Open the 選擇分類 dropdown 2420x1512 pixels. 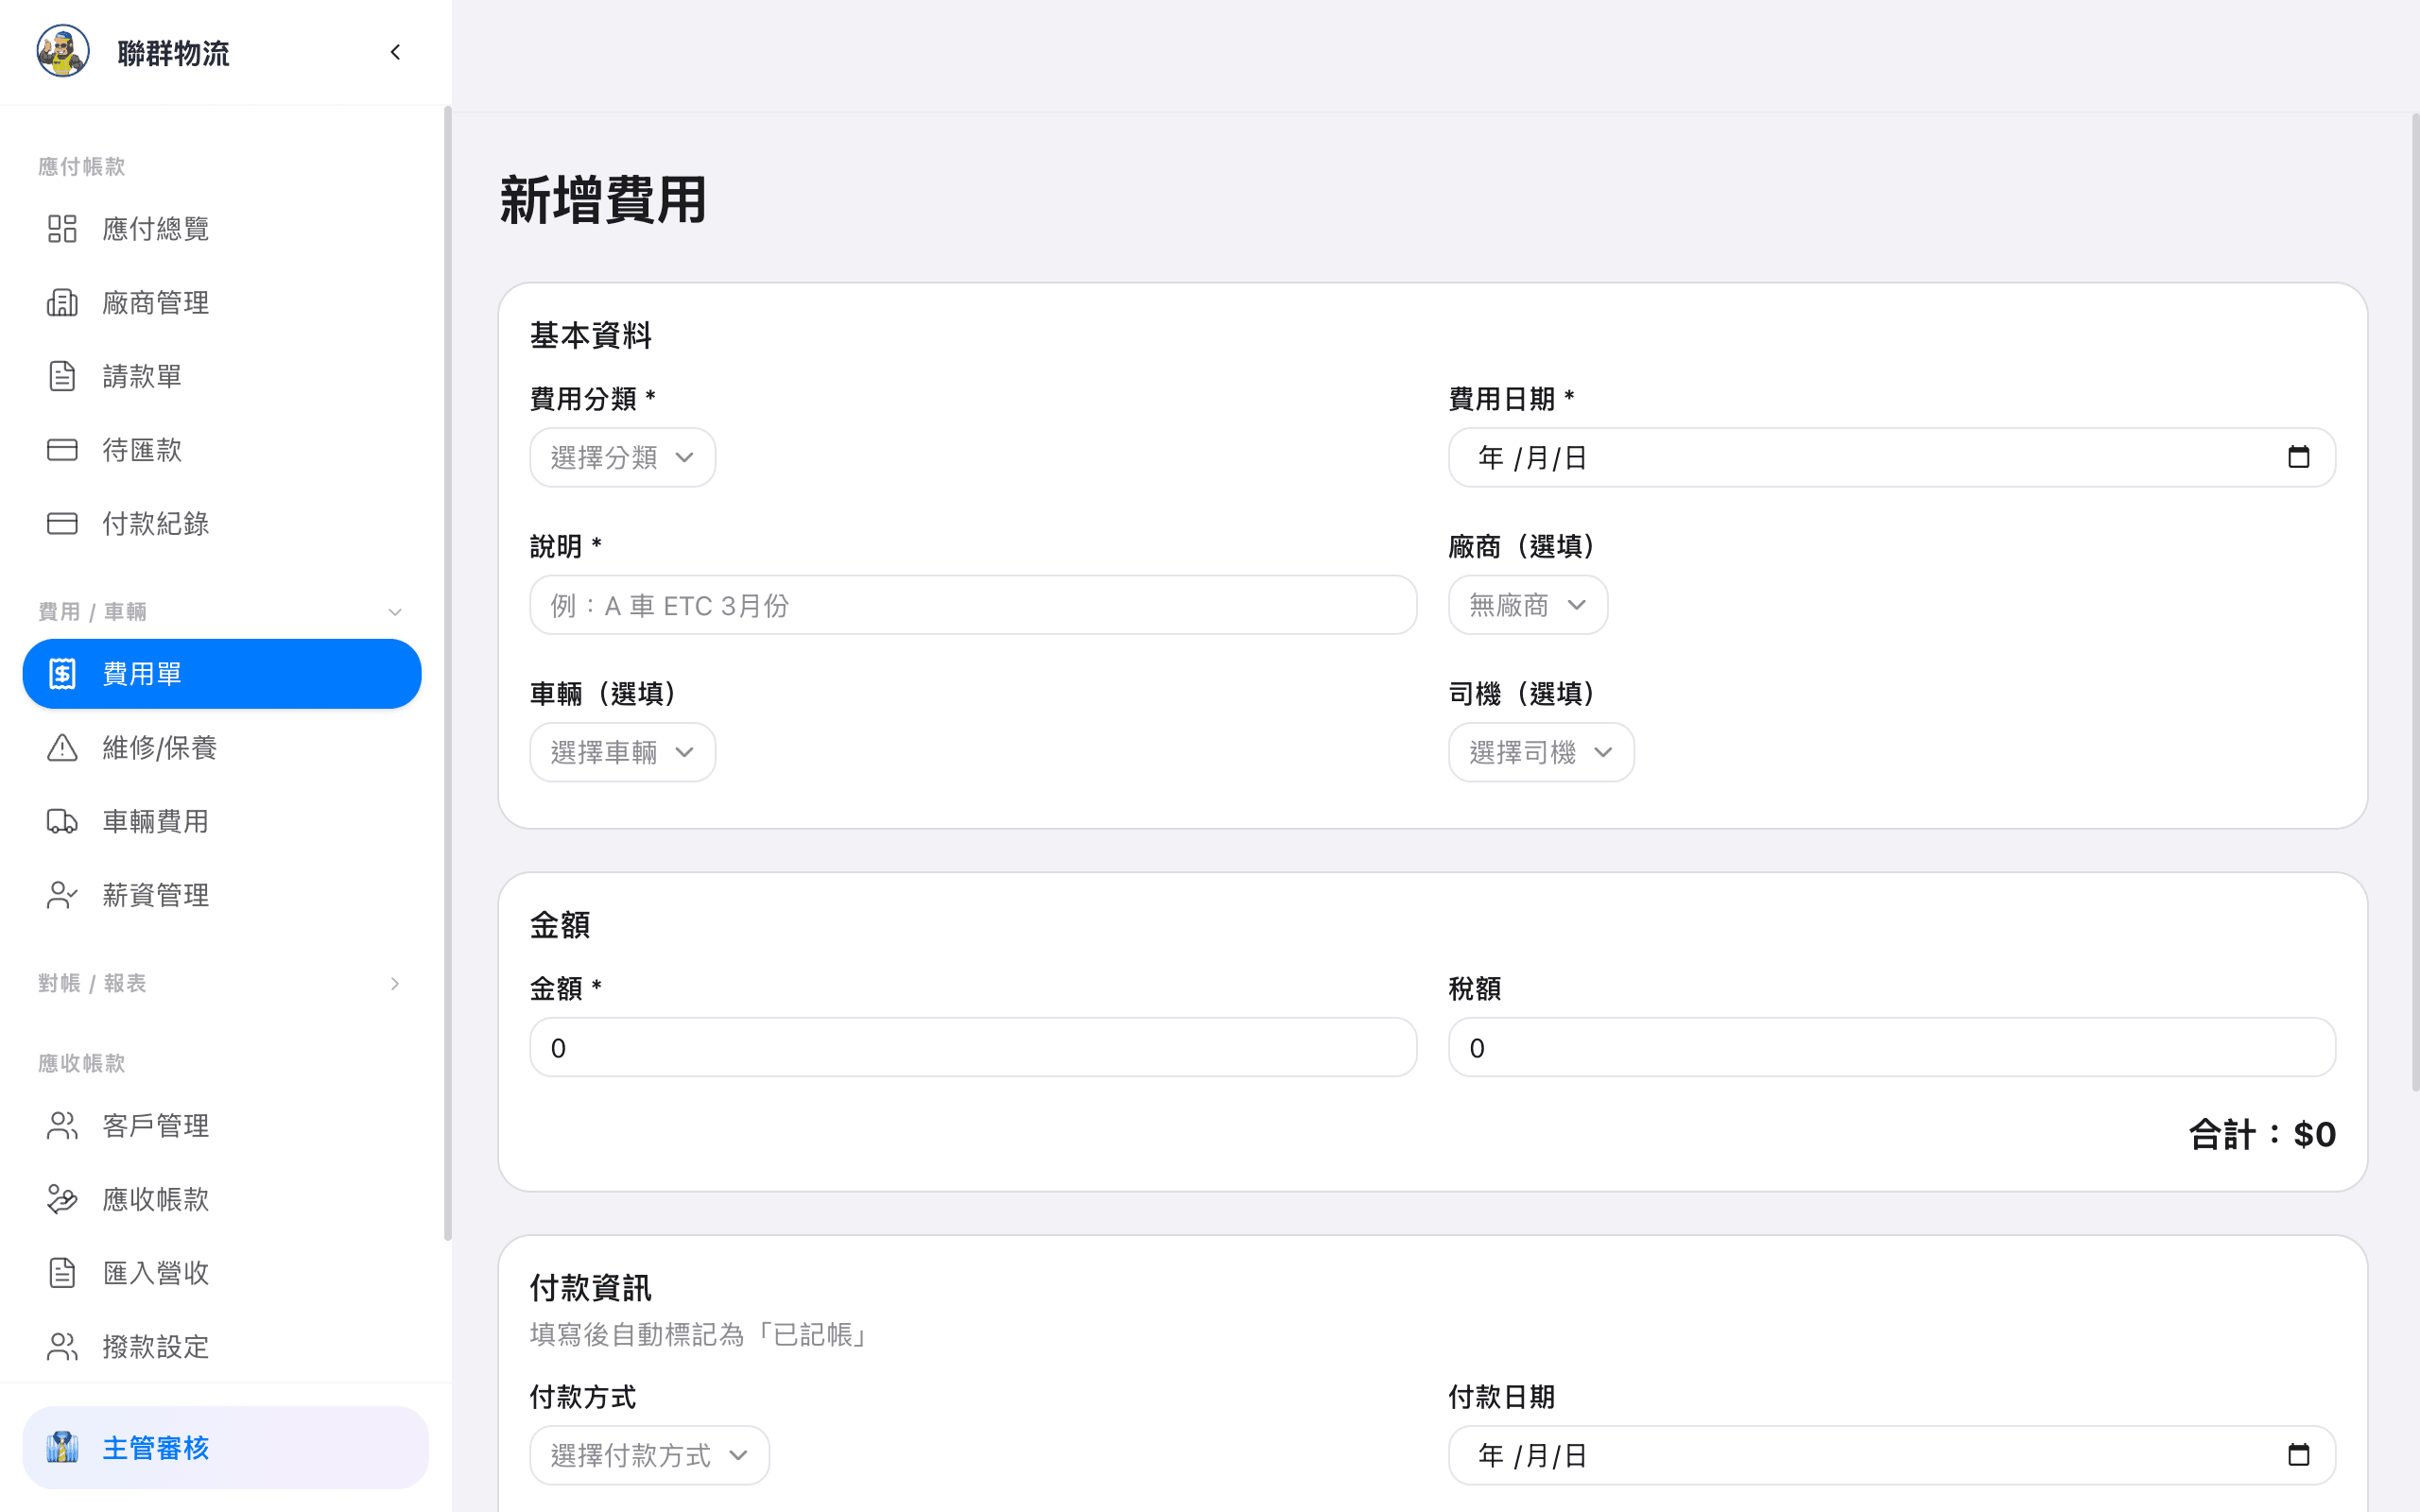pos(622,458)
